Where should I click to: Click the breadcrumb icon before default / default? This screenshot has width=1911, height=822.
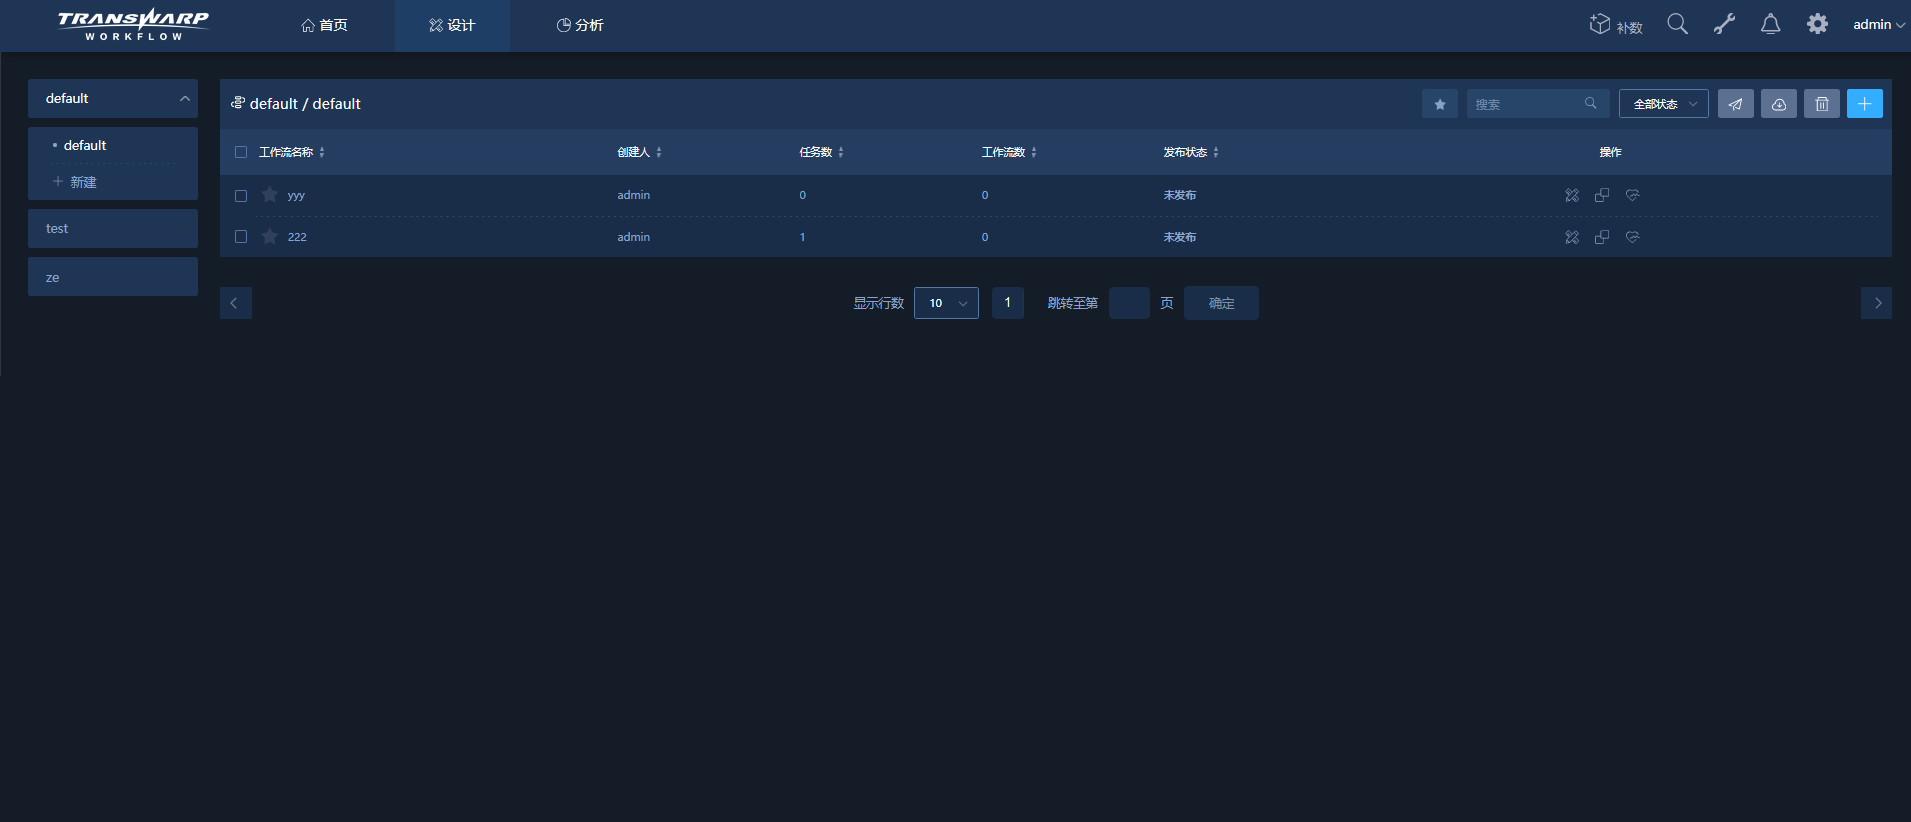pyautogui.click(x=238, y=103)
